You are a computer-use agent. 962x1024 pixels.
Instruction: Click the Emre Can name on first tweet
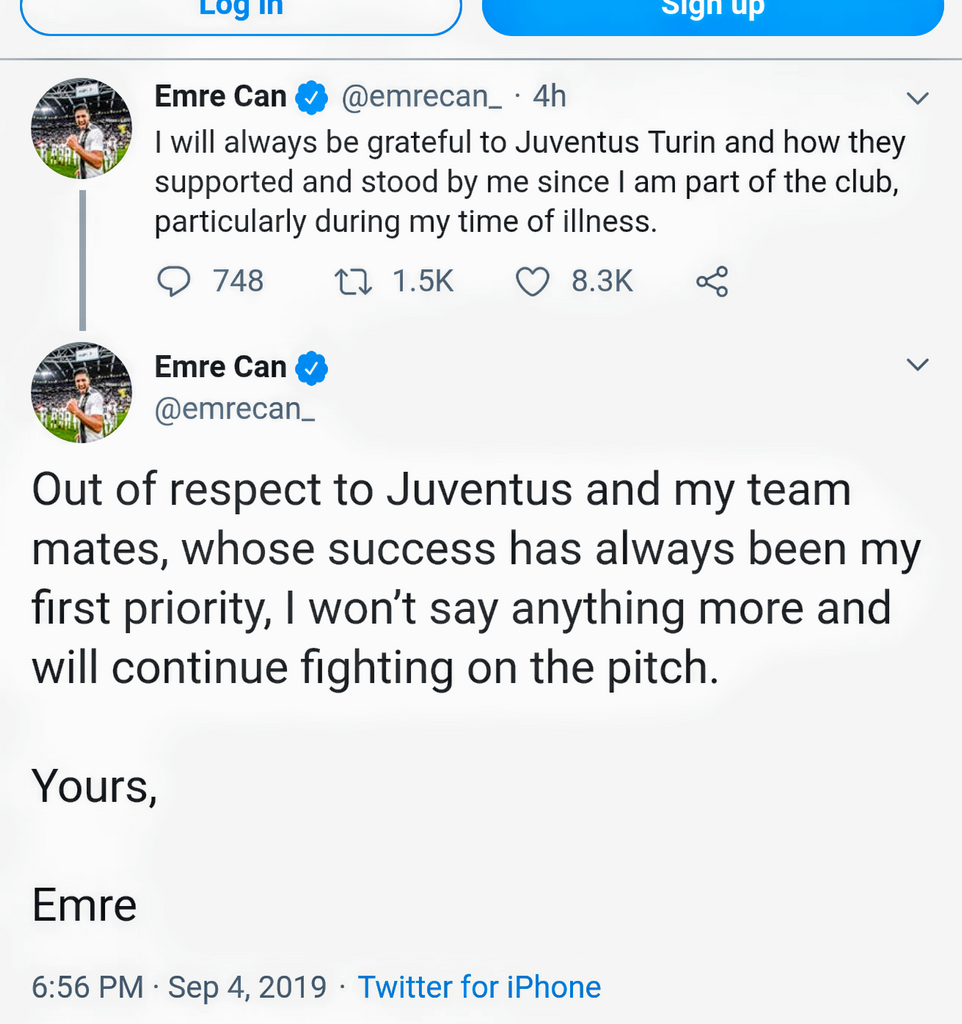221,97
